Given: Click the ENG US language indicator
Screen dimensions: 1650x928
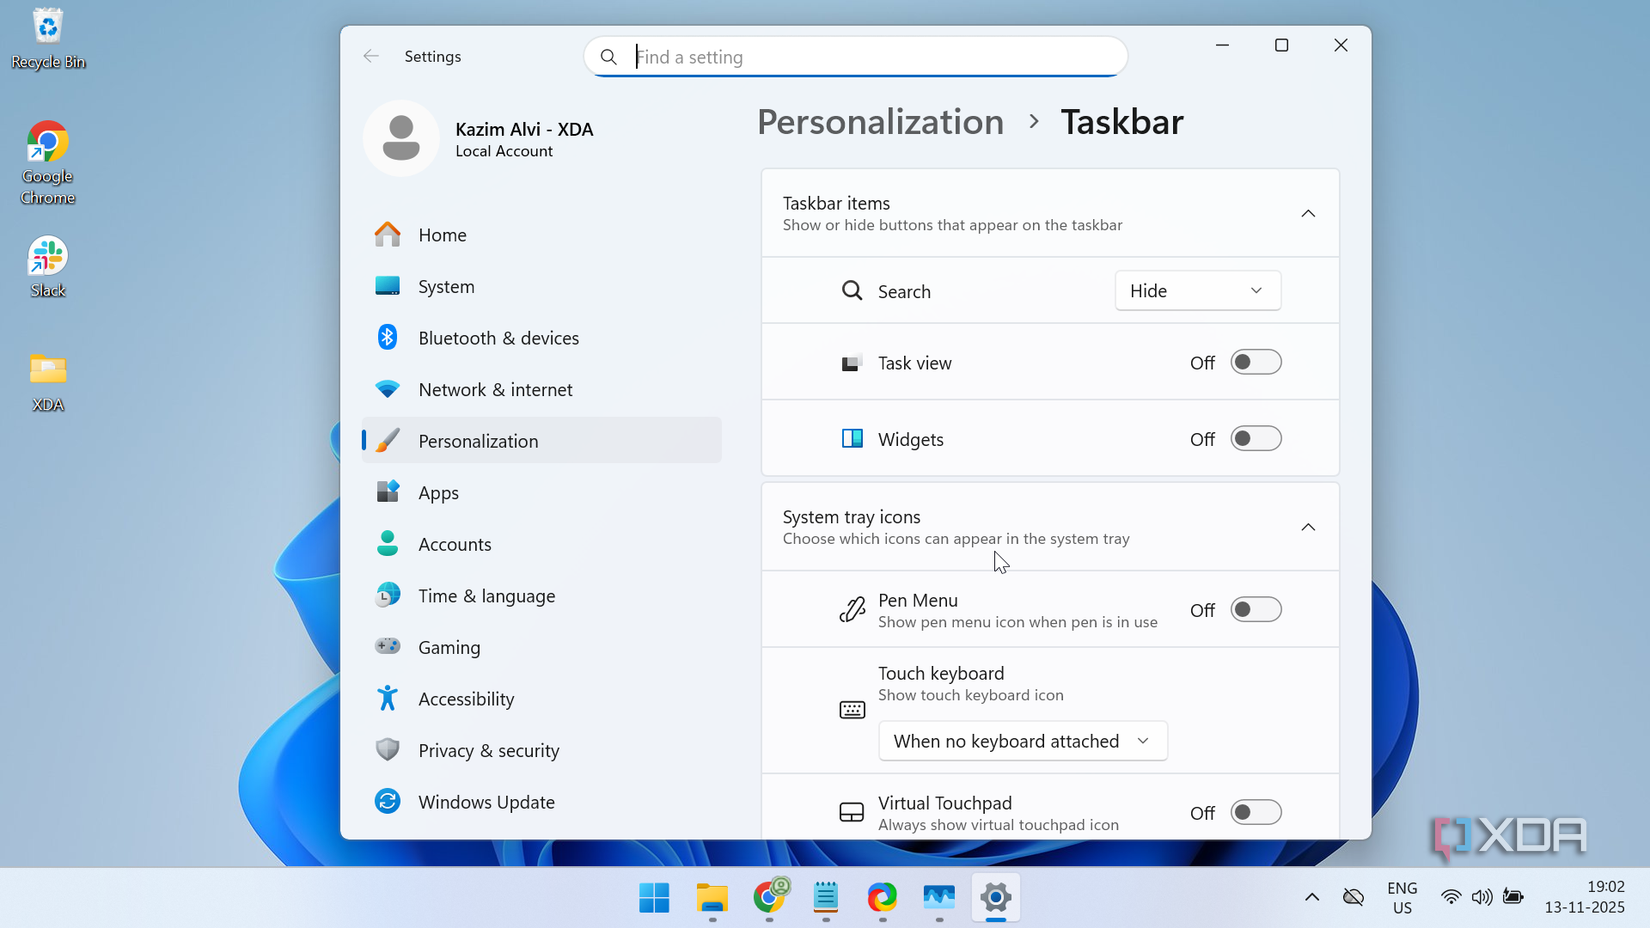Looking at the screenshot, I should coord(1402,898).
